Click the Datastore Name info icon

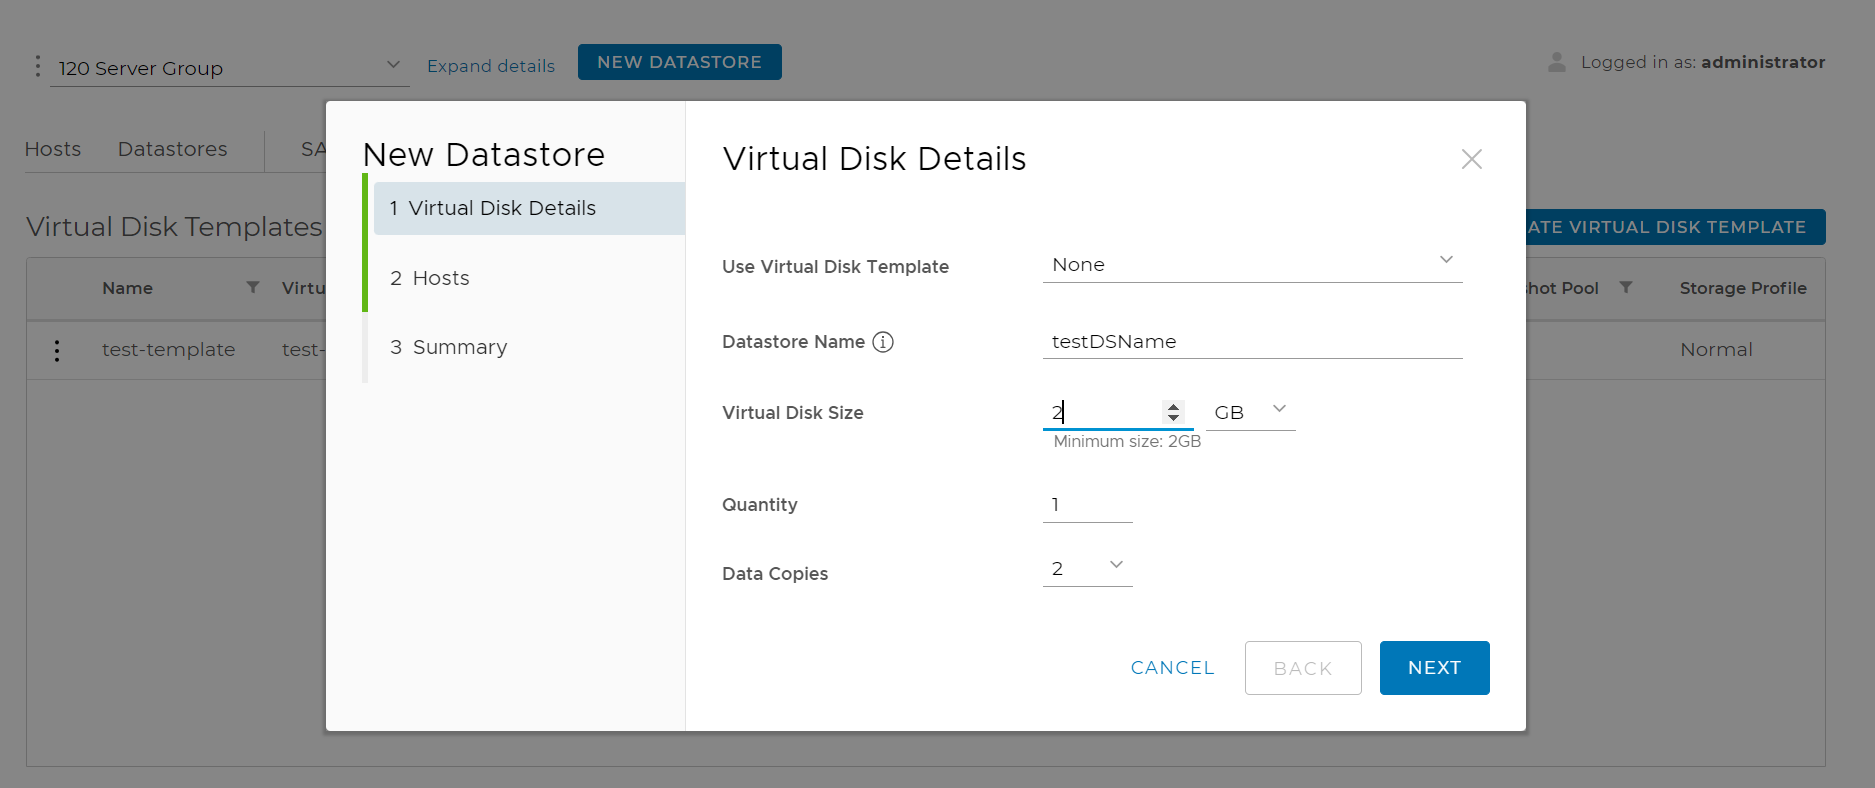[883, 342]
